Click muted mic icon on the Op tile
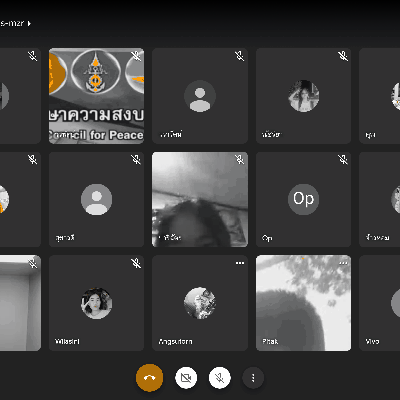Image resolution: width=400 pixels, height=400 pixels. [x=343, y=159]
